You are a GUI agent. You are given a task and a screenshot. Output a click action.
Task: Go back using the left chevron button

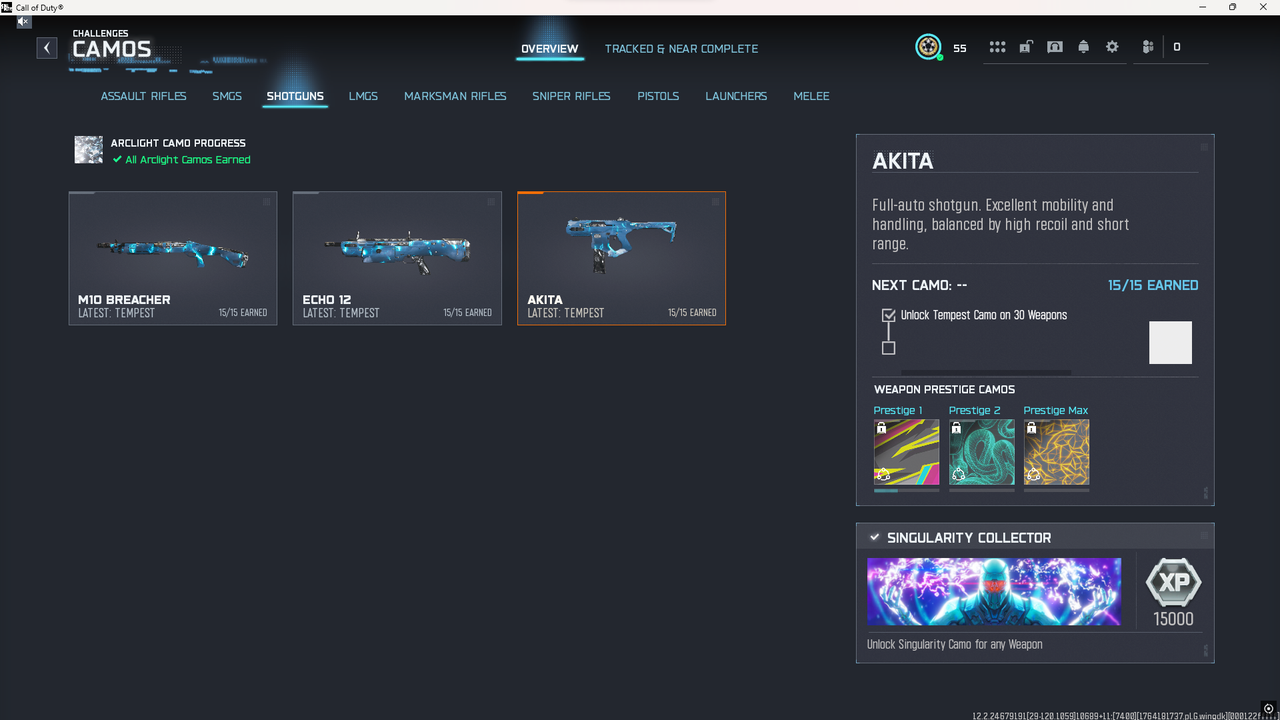47,48
